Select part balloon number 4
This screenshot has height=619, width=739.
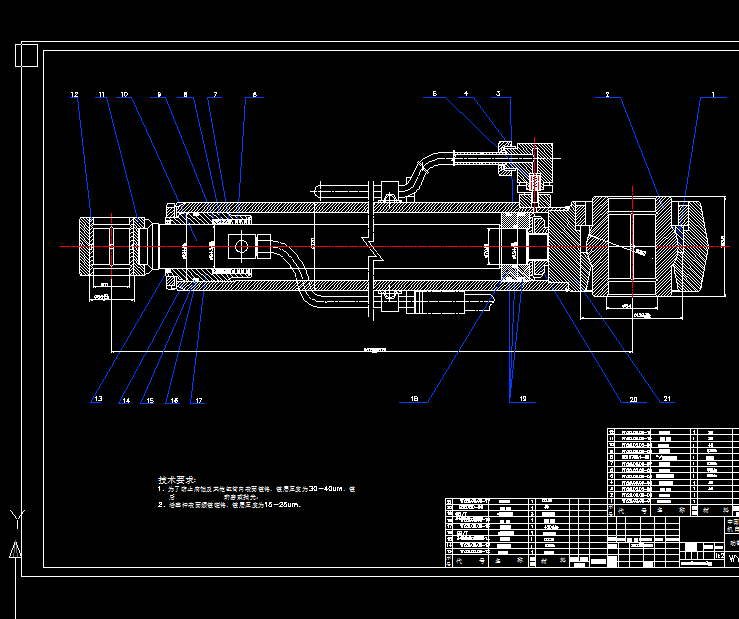(466, 93)
